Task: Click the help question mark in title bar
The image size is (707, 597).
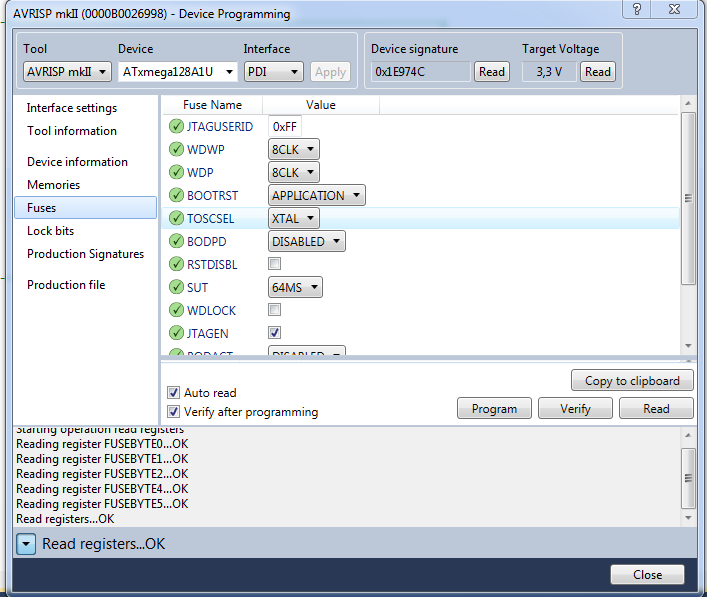Action: click(x=637, y=9)
